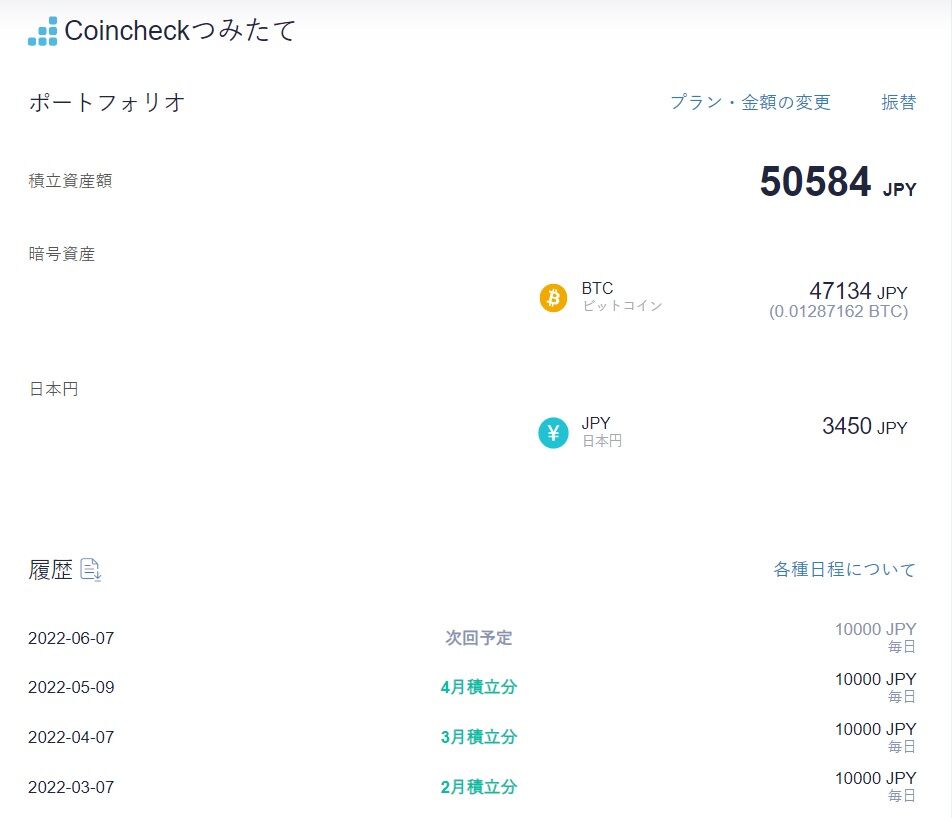The height and width of the screenshot is (818, 952).
Task: Click the Coincheckつみたて title
Action: (180, 31)
